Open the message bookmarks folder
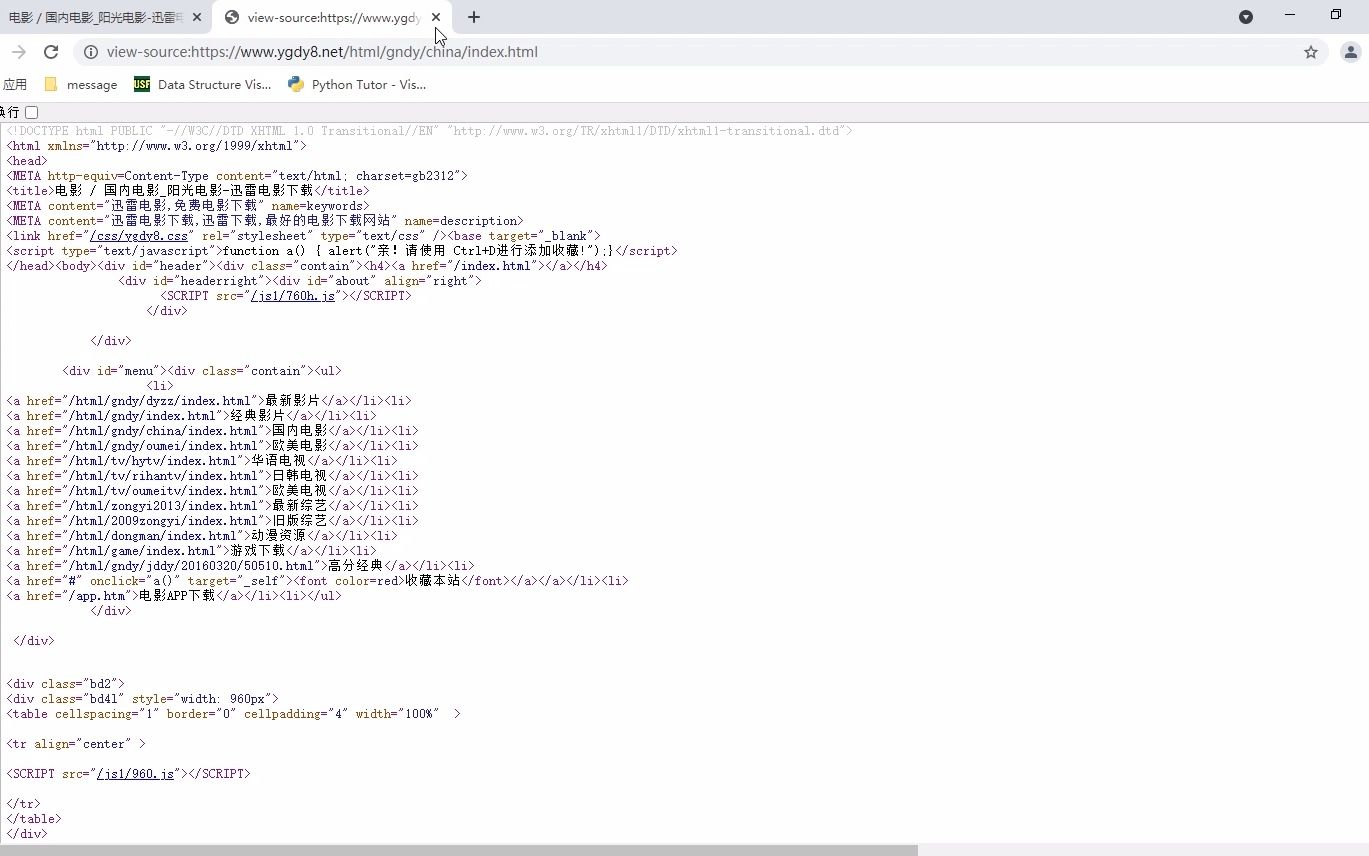 pos(81,85)
